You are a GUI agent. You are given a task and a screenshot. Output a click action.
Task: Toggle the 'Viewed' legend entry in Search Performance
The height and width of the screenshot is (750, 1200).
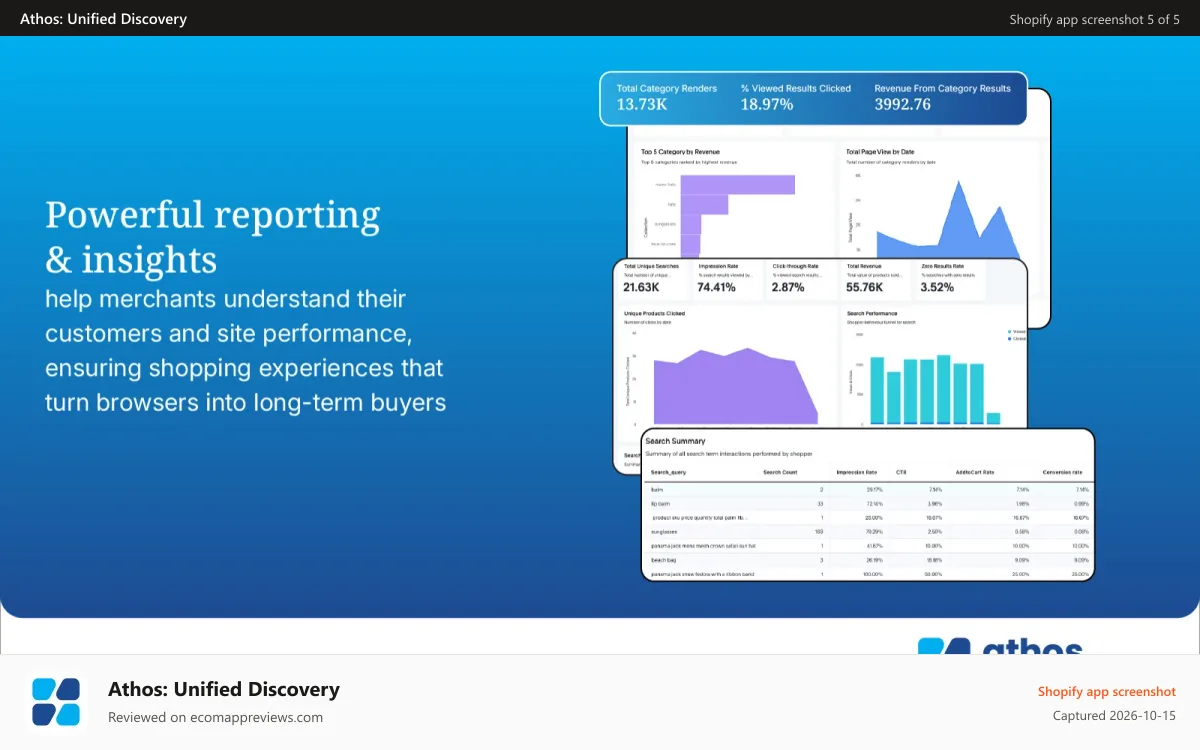(1015, 331)
